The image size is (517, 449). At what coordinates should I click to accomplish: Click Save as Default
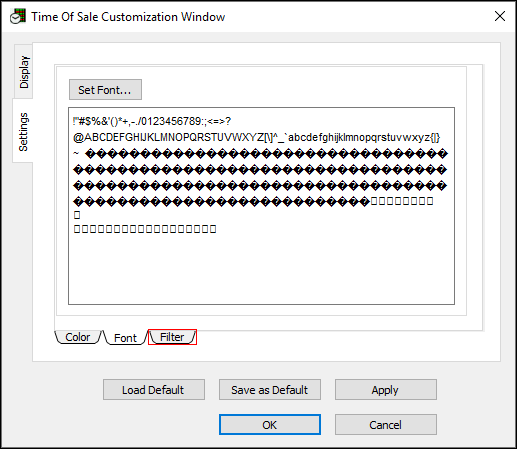point(270,389)
